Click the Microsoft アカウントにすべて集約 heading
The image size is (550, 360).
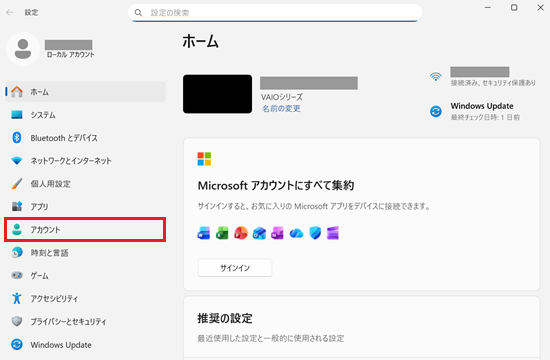[x=276, y=185]
